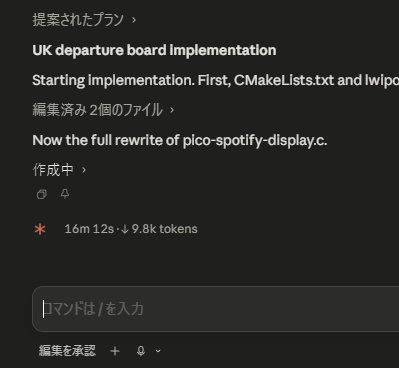Open the dropdown arrow beside microphone
Viewport: 399px width, 368px height.
tap(158, 351)
